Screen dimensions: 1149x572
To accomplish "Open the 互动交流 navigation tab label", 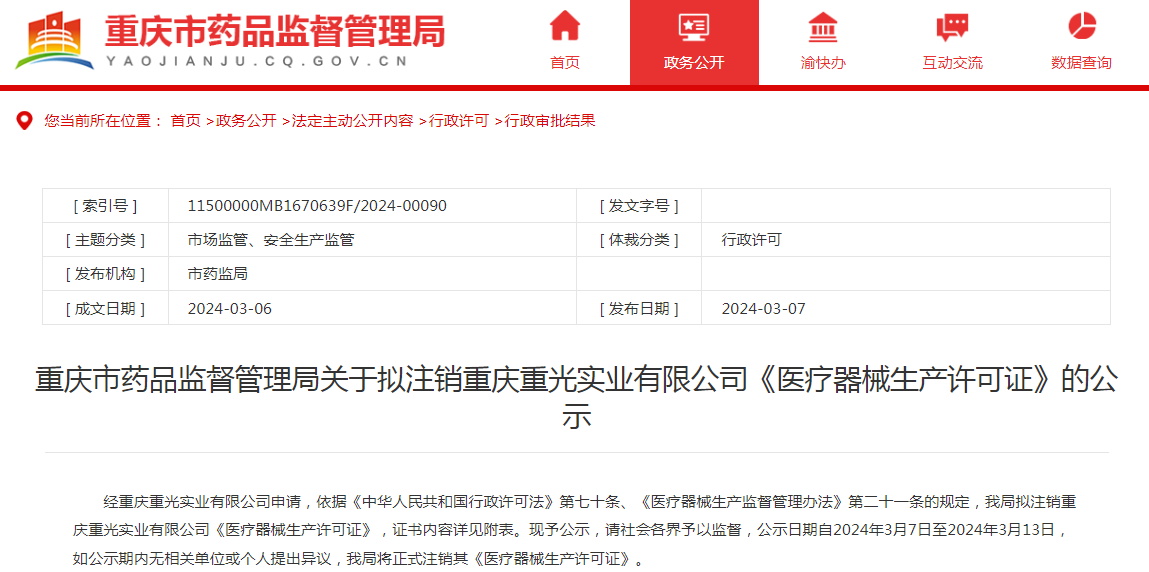I will (952, 63).
